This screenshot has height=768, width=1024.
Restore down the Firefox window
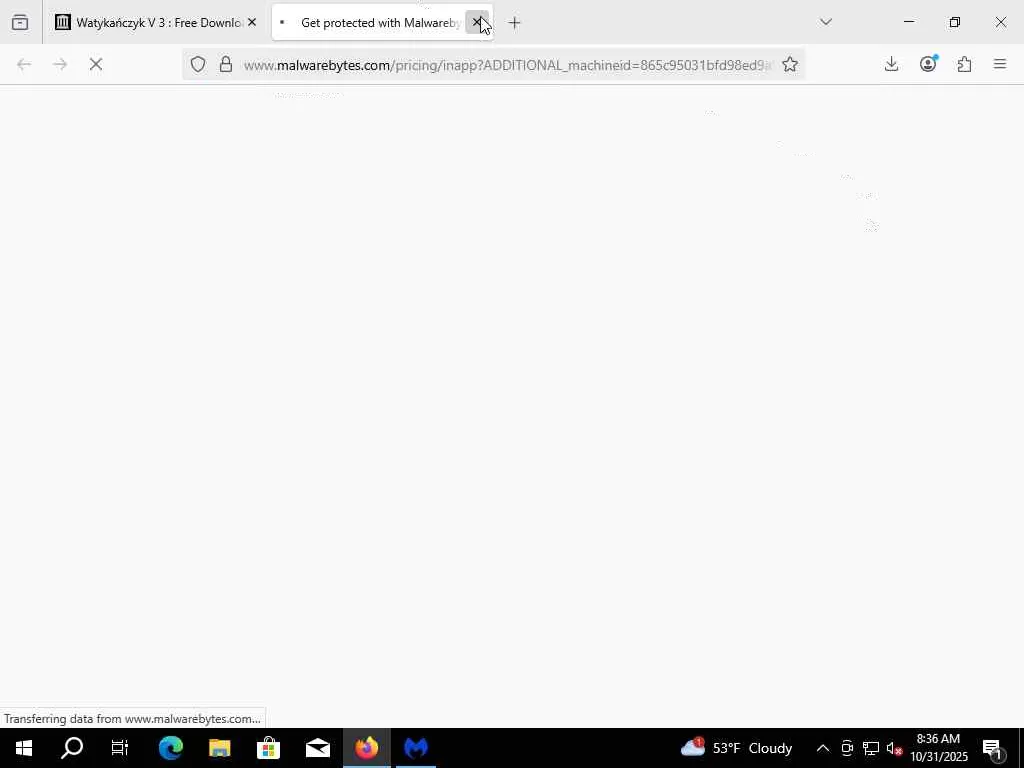click(x=955, y=22)
